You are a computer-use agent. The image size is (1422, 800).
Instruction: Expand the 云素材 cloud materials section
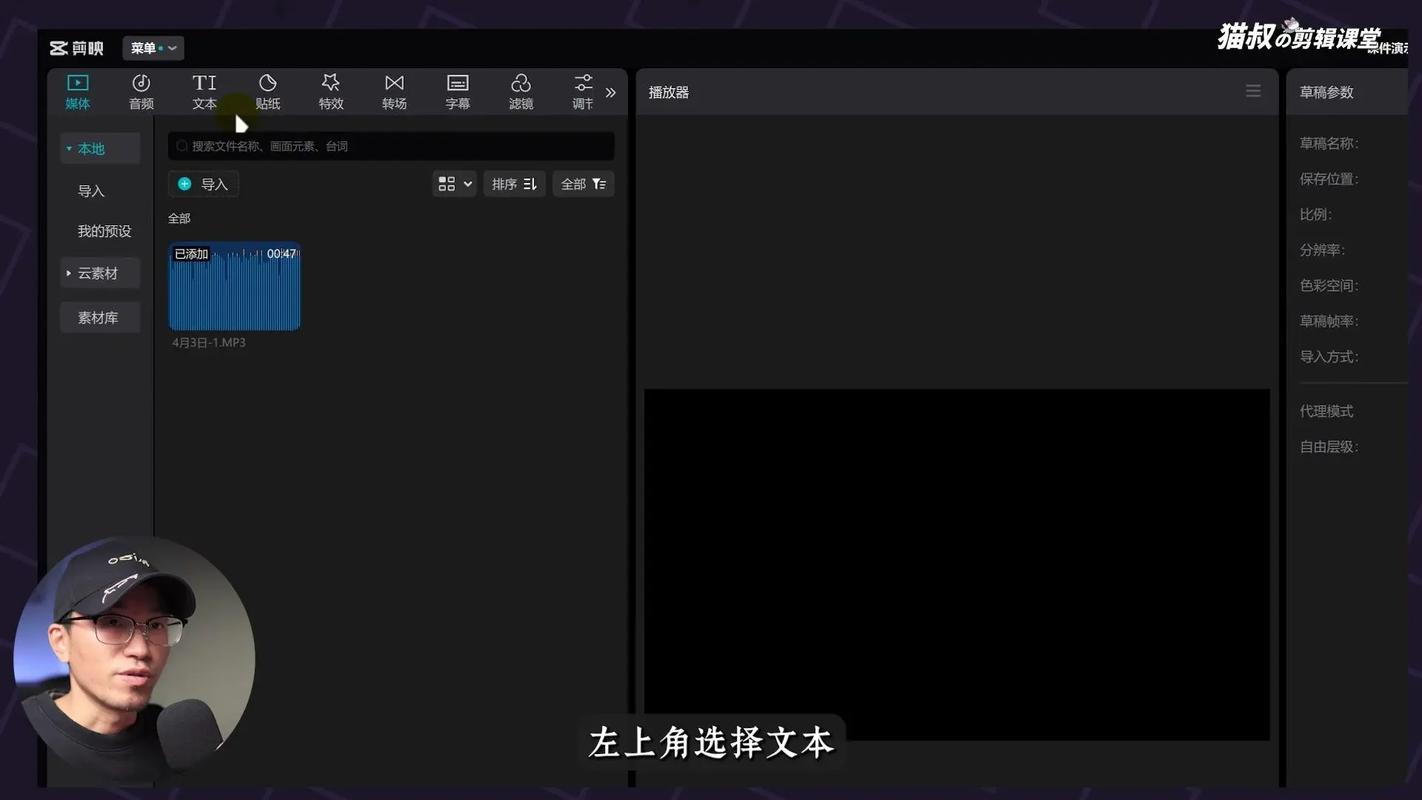click(99, 272)
